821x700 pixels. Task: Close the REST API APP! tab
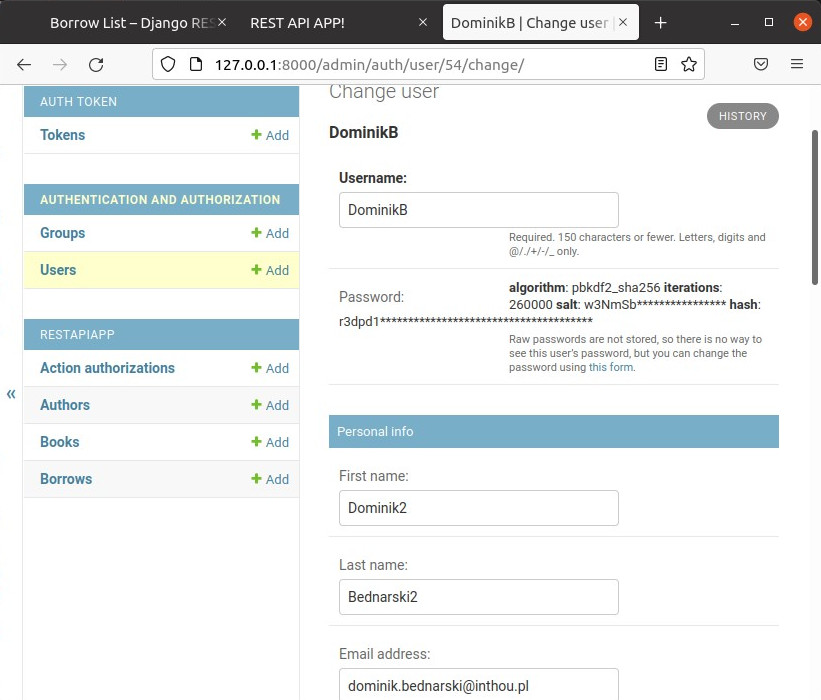pos(423,22)
